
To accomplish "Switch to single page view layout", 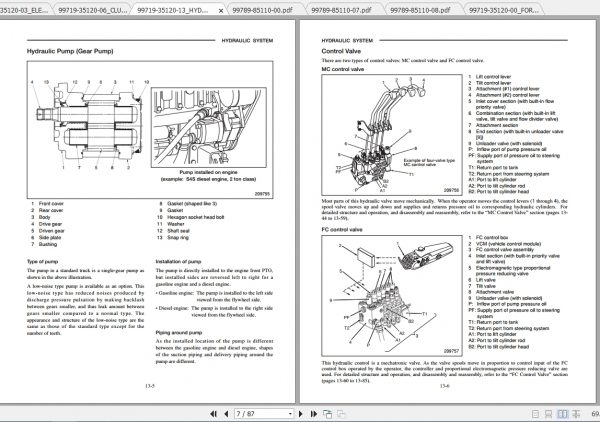I will pos(535,414).
